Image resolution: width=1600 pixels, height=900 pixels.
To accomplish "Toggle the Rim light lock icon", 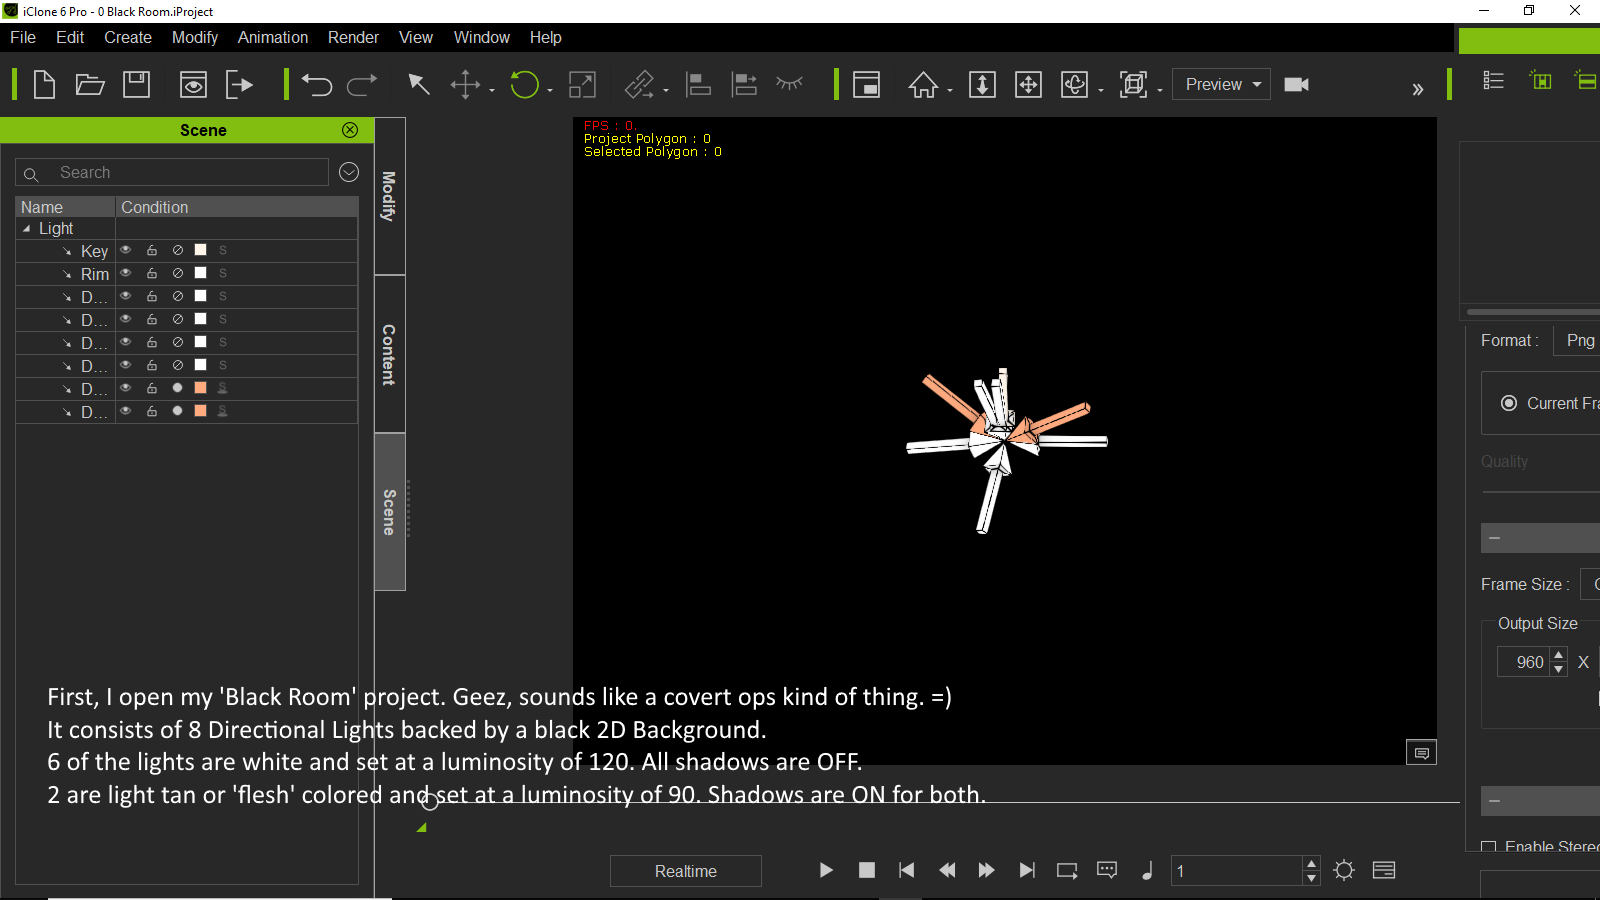I will click(x=152, y=273).
